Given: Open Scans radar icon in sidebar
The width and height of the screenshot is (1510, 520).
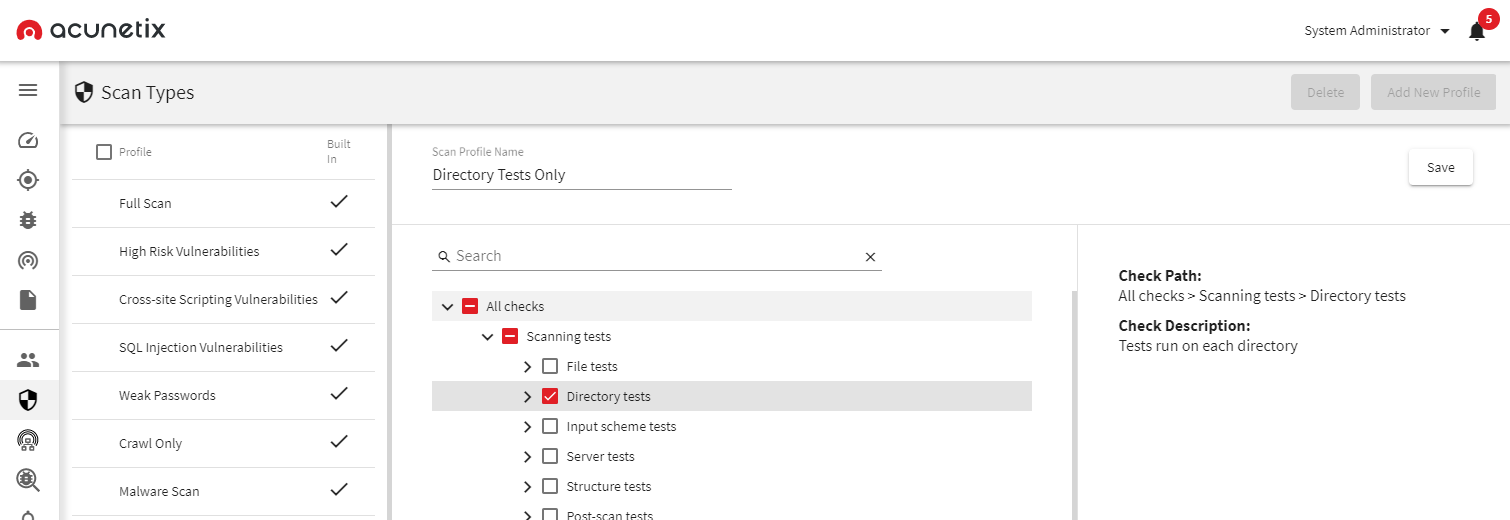Looking at the screenshot, I should coord(28,261).
